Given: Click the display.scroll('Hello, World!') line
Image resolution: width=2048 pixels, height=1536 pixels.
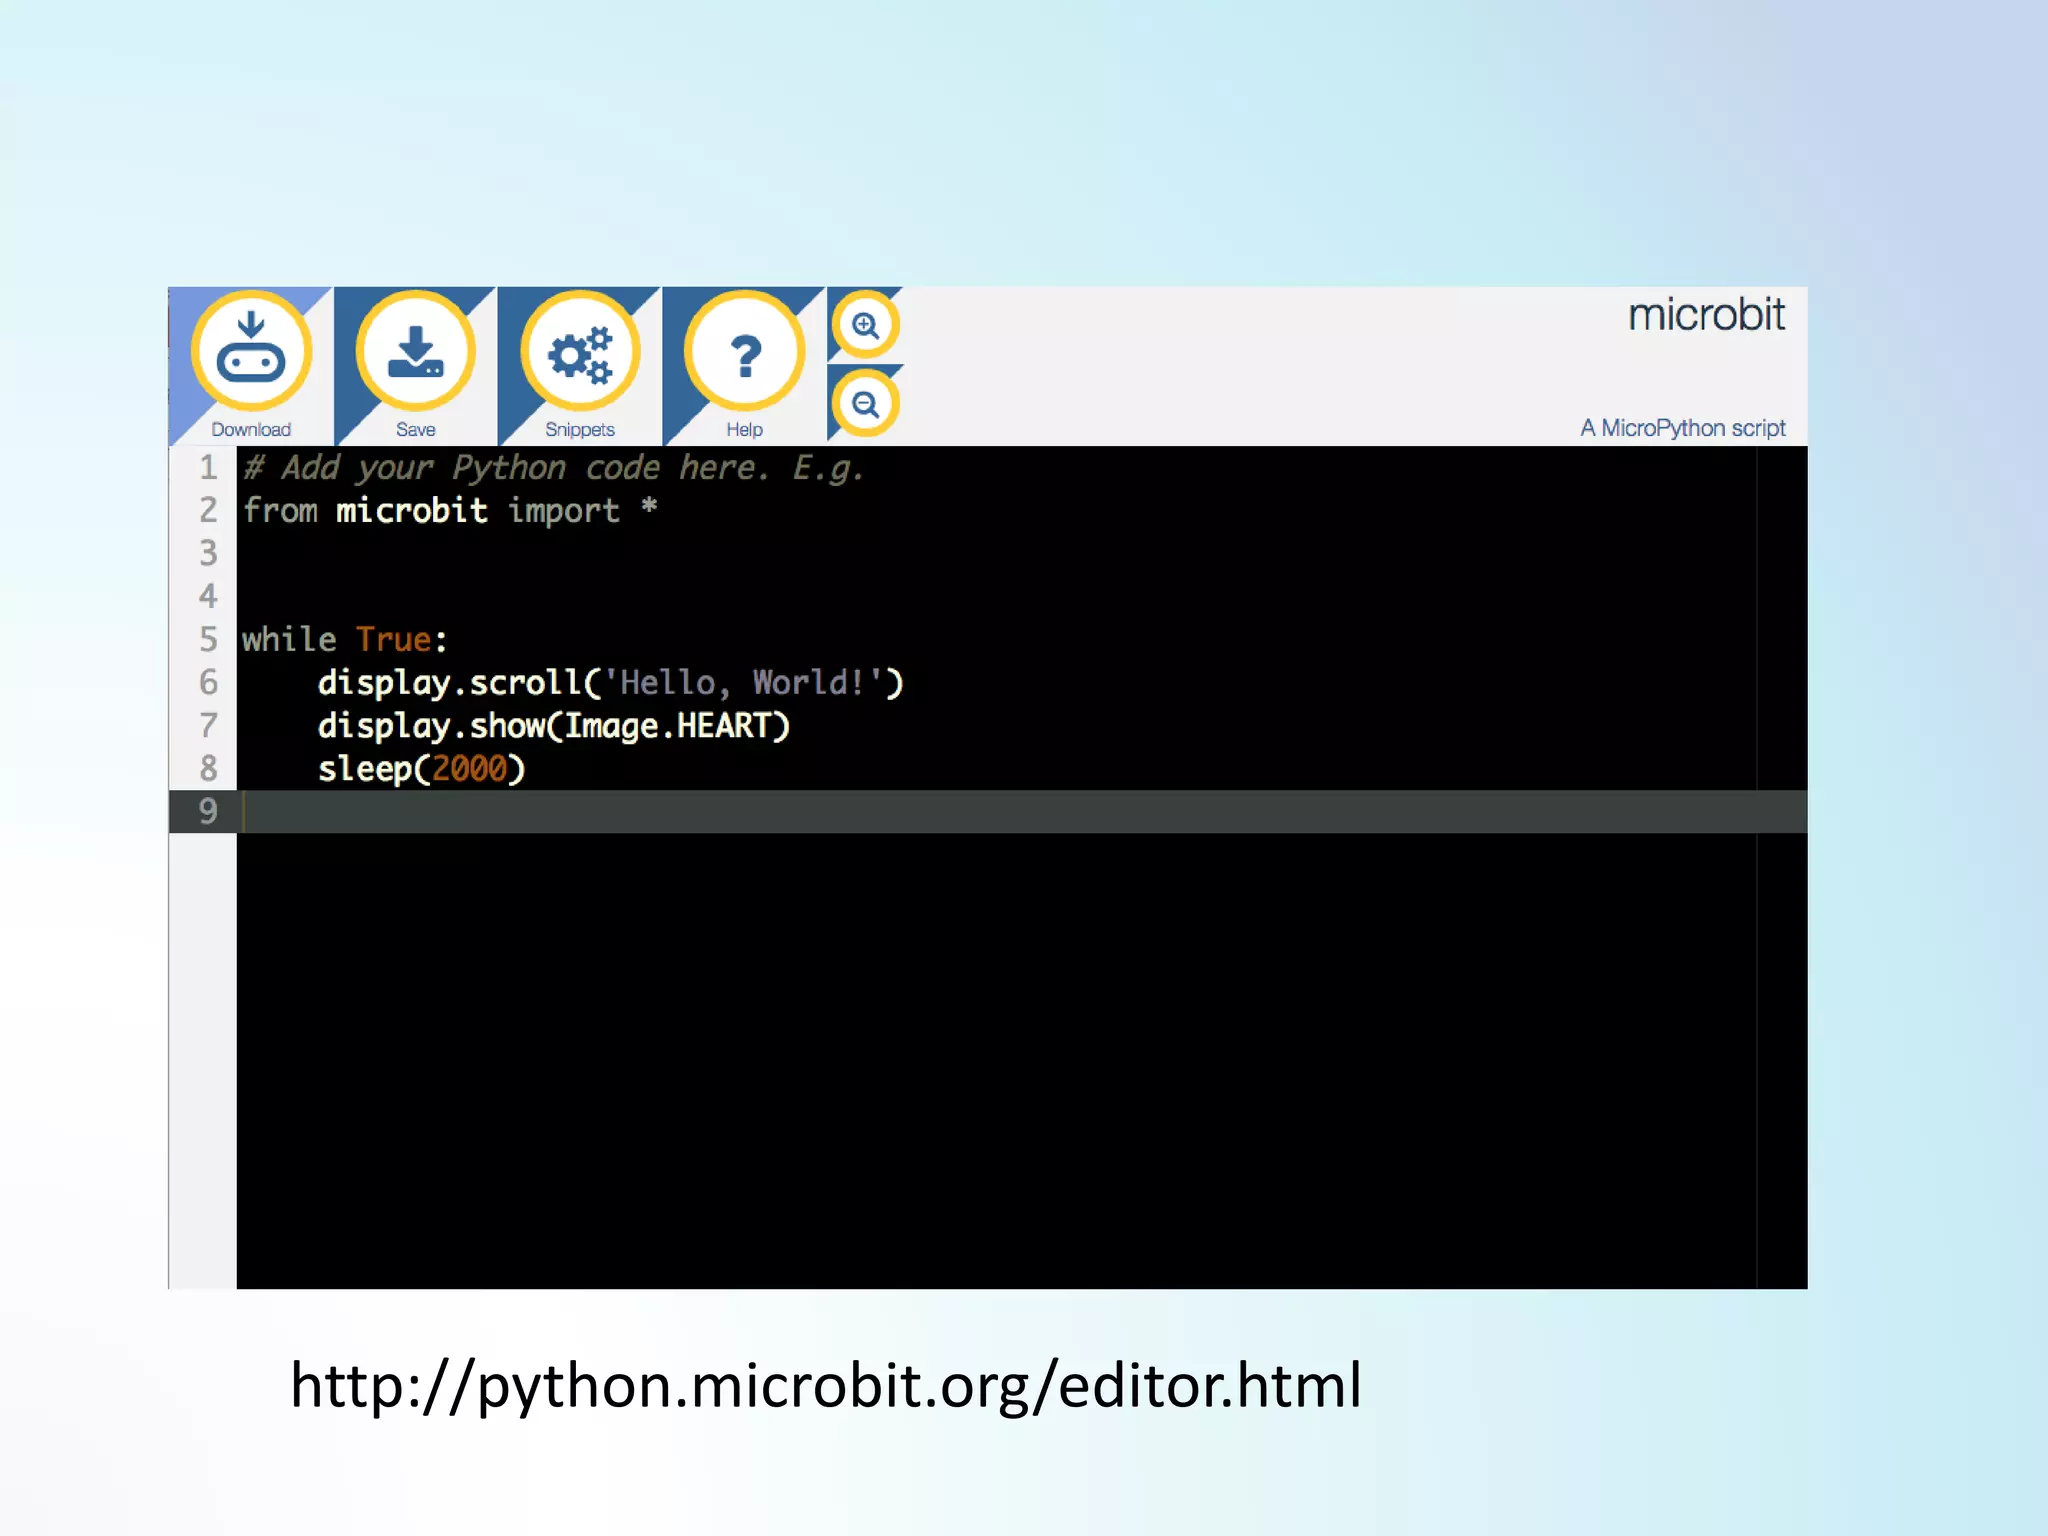Looking at the screenshot, I should (611, 683).
